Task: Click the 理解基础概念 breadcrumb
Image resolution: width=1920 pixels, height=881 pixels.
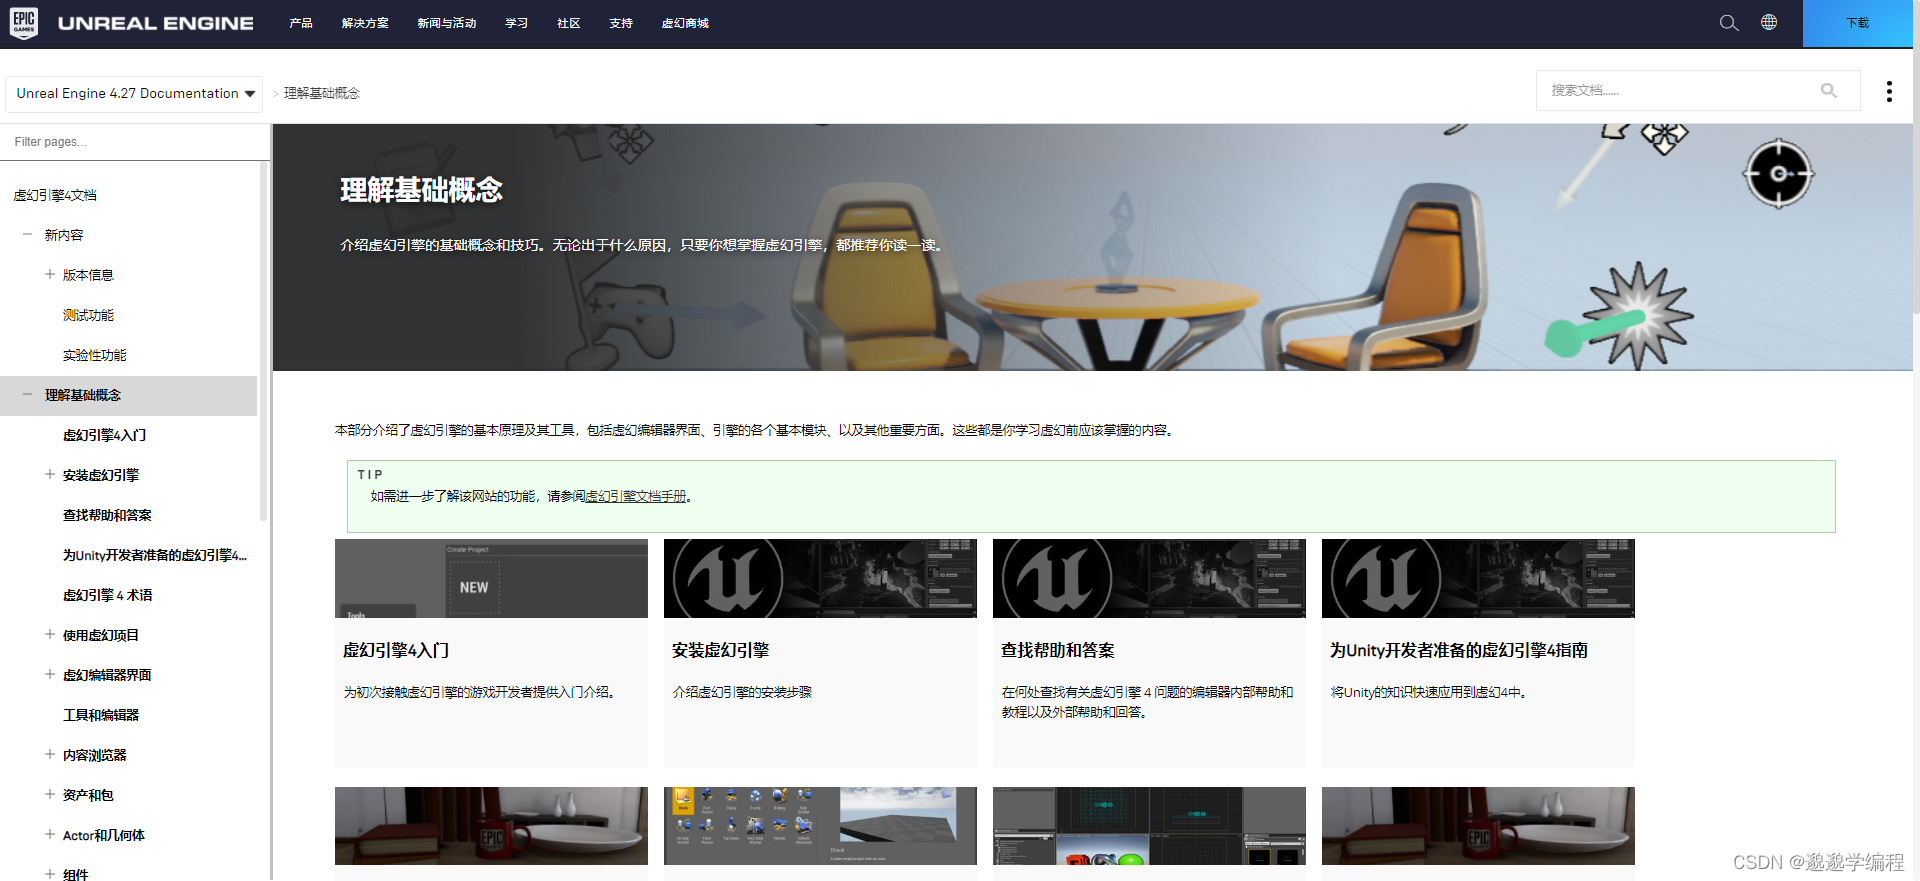Action: [x=322, y=93]
